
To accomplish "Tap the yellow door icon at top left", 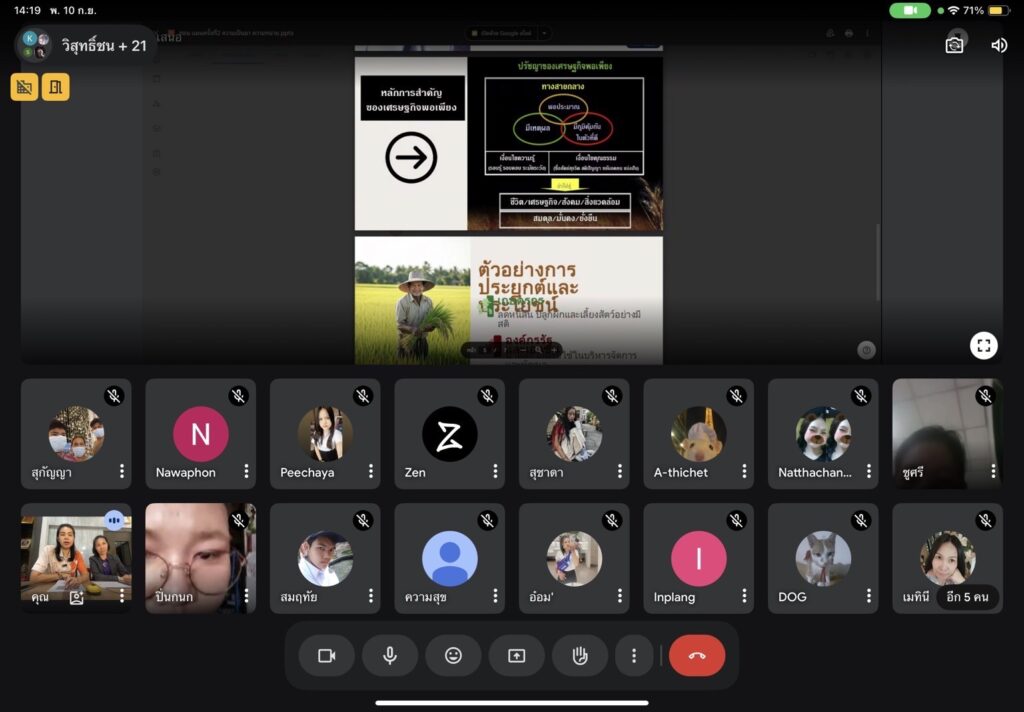I will 56,87.
